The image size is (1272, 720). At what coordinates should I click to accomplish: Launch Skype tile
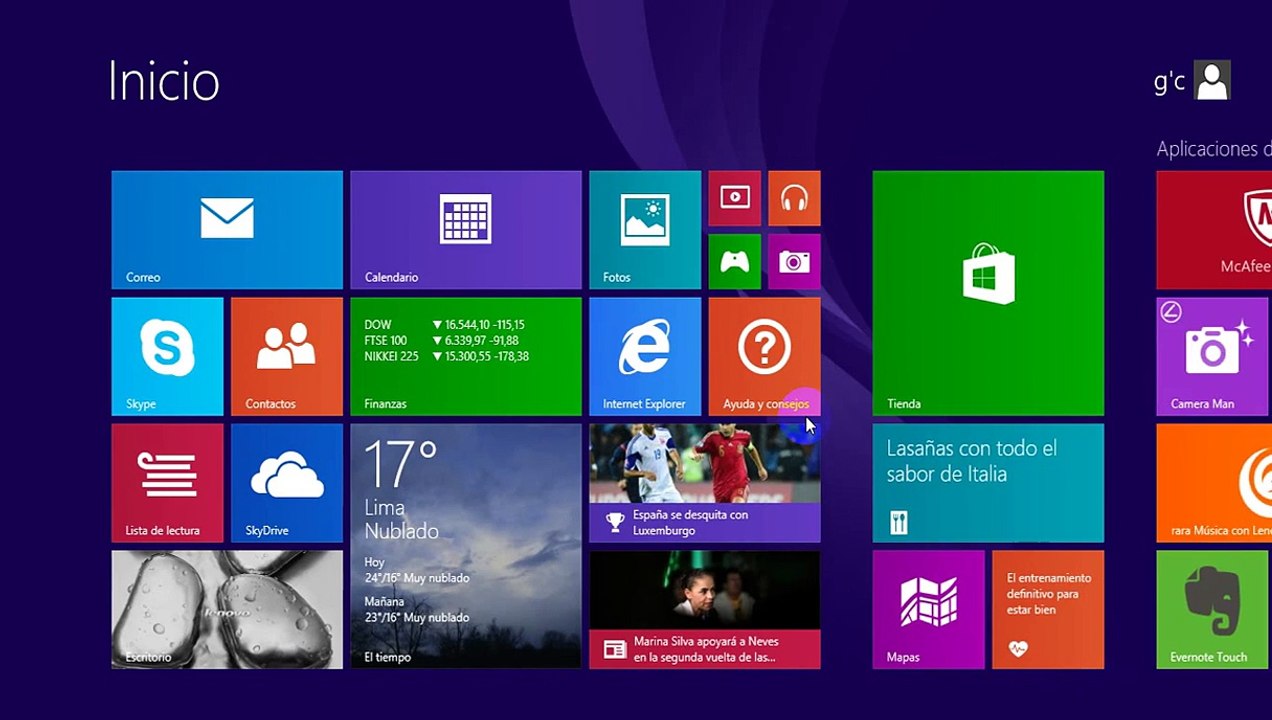167,357
